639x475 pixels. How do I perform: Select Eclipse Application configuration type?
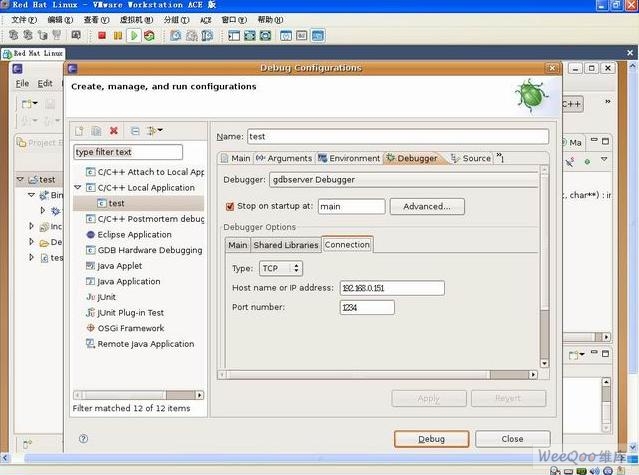point(129,235)
